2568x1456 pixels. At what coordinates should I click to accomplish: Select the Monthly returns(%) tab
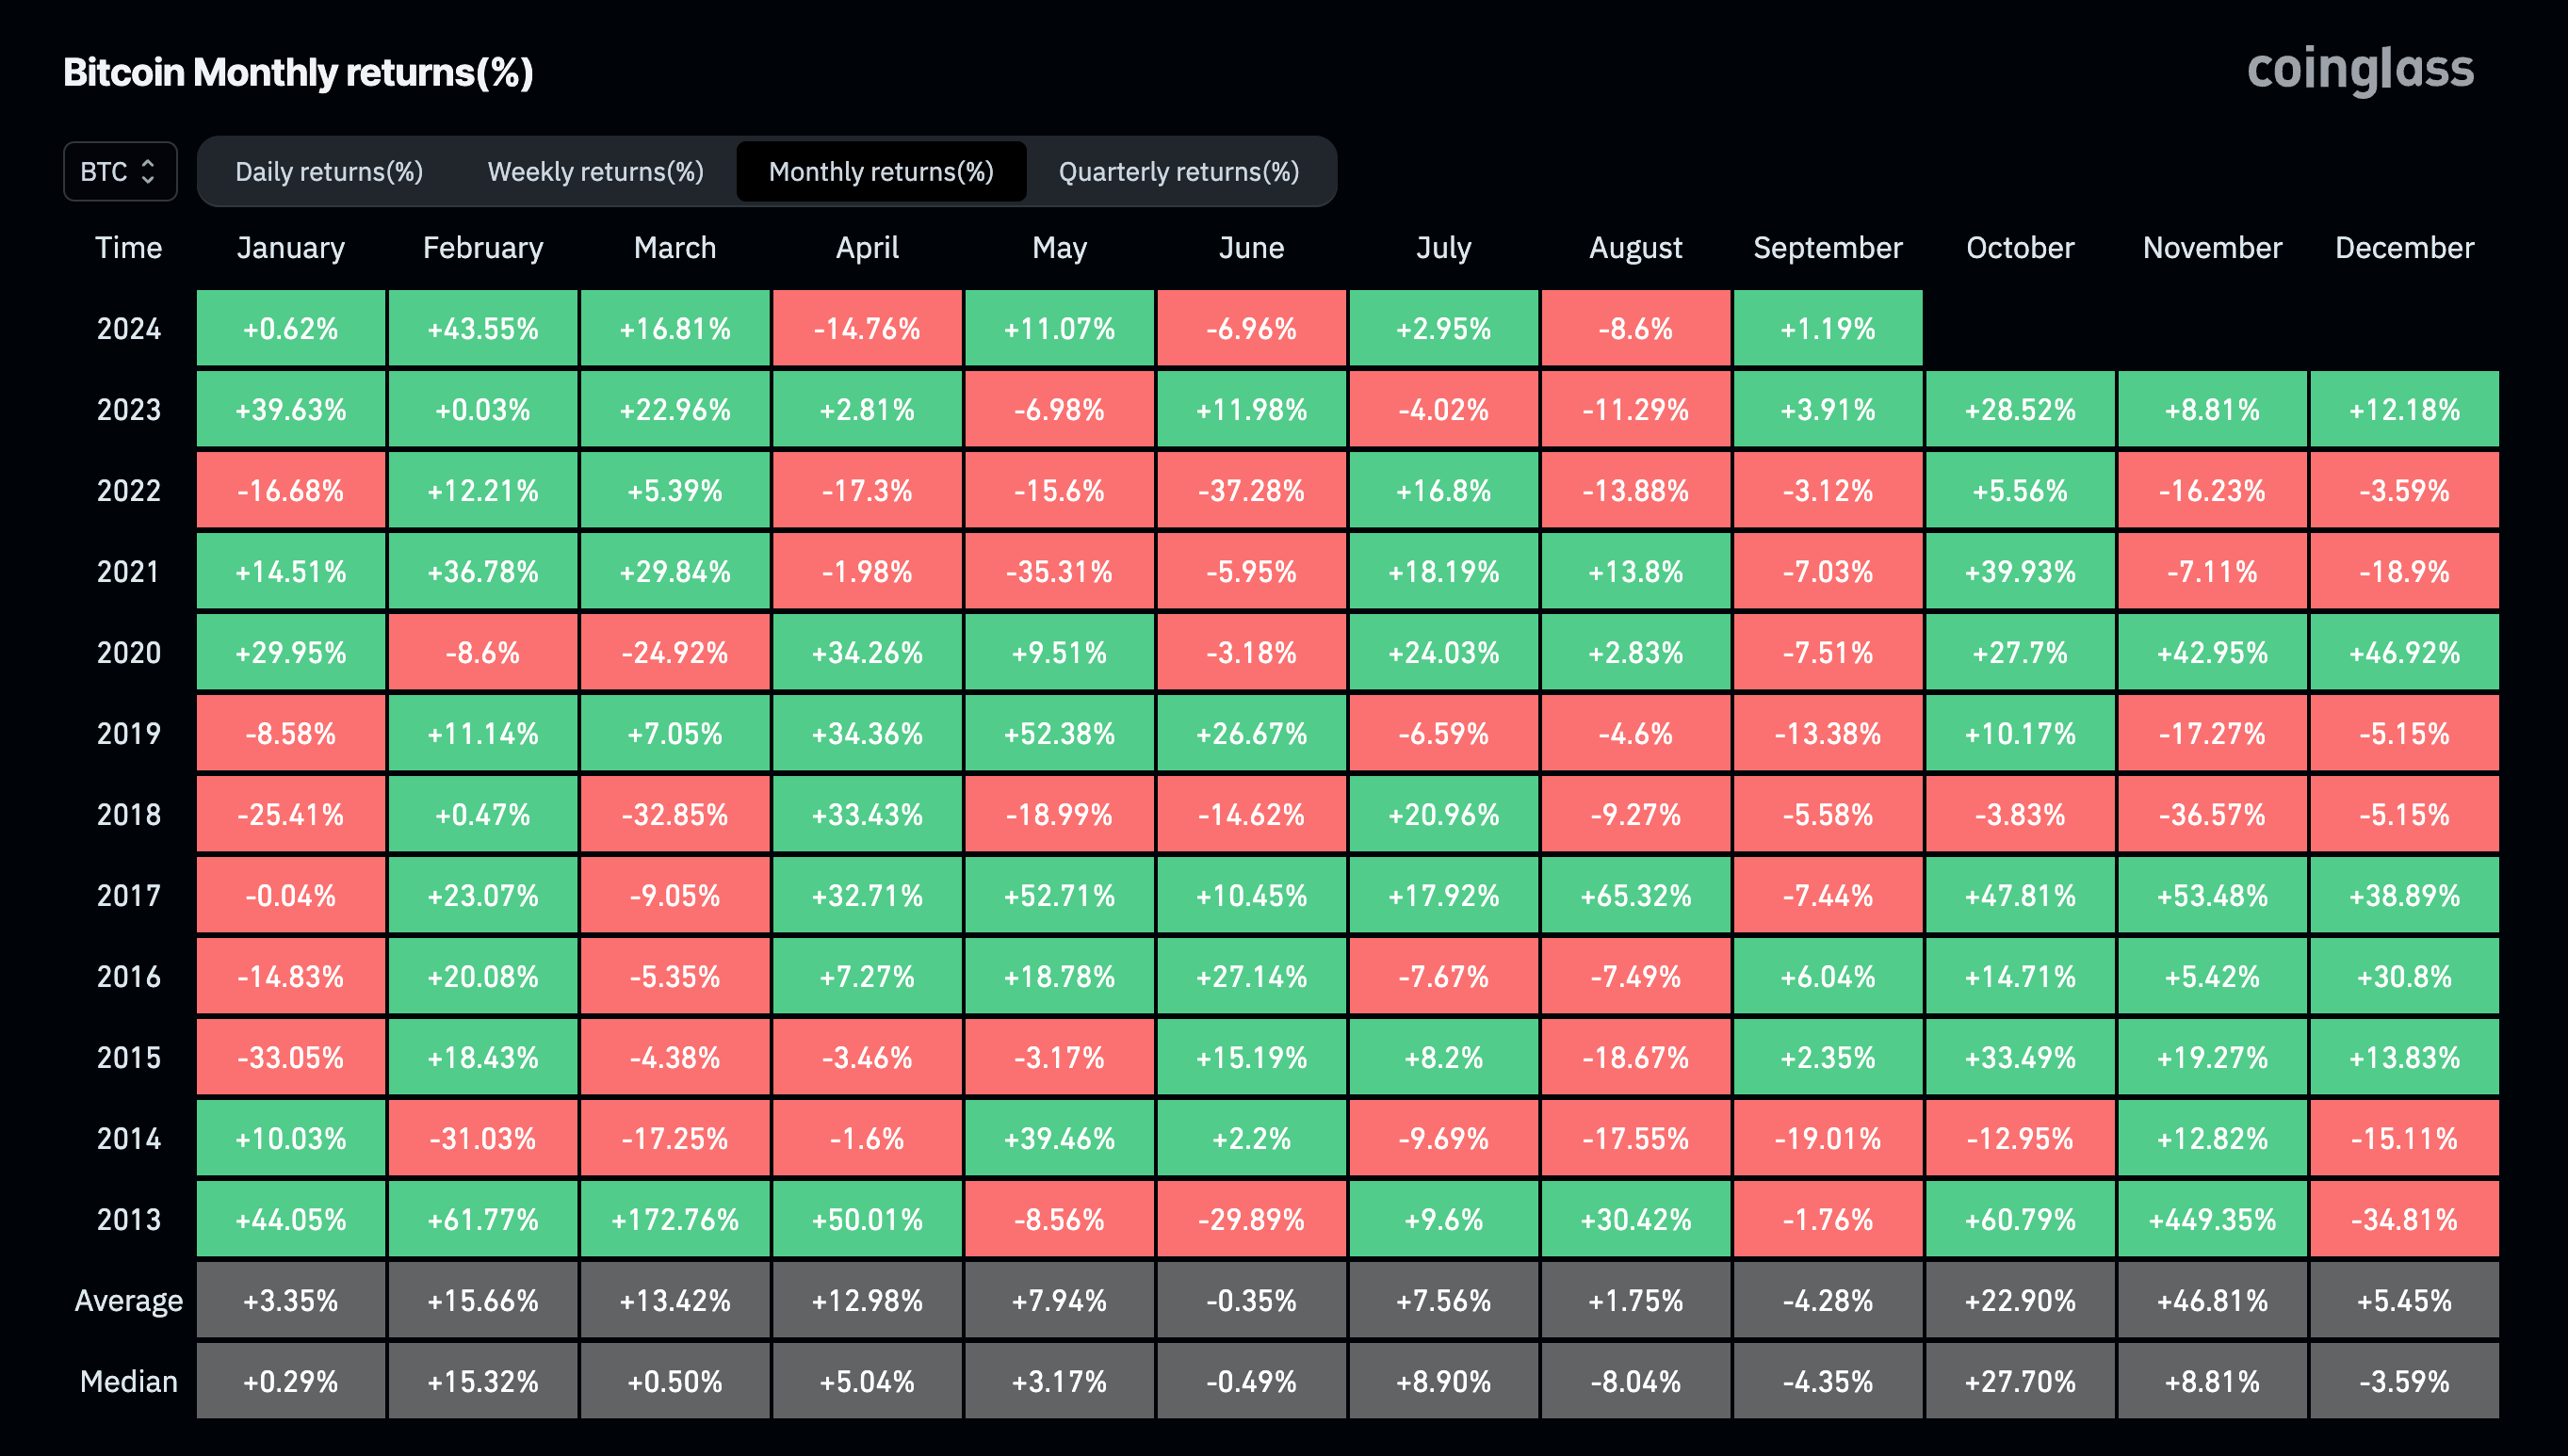pyautogui.click(x=881, y=171)
